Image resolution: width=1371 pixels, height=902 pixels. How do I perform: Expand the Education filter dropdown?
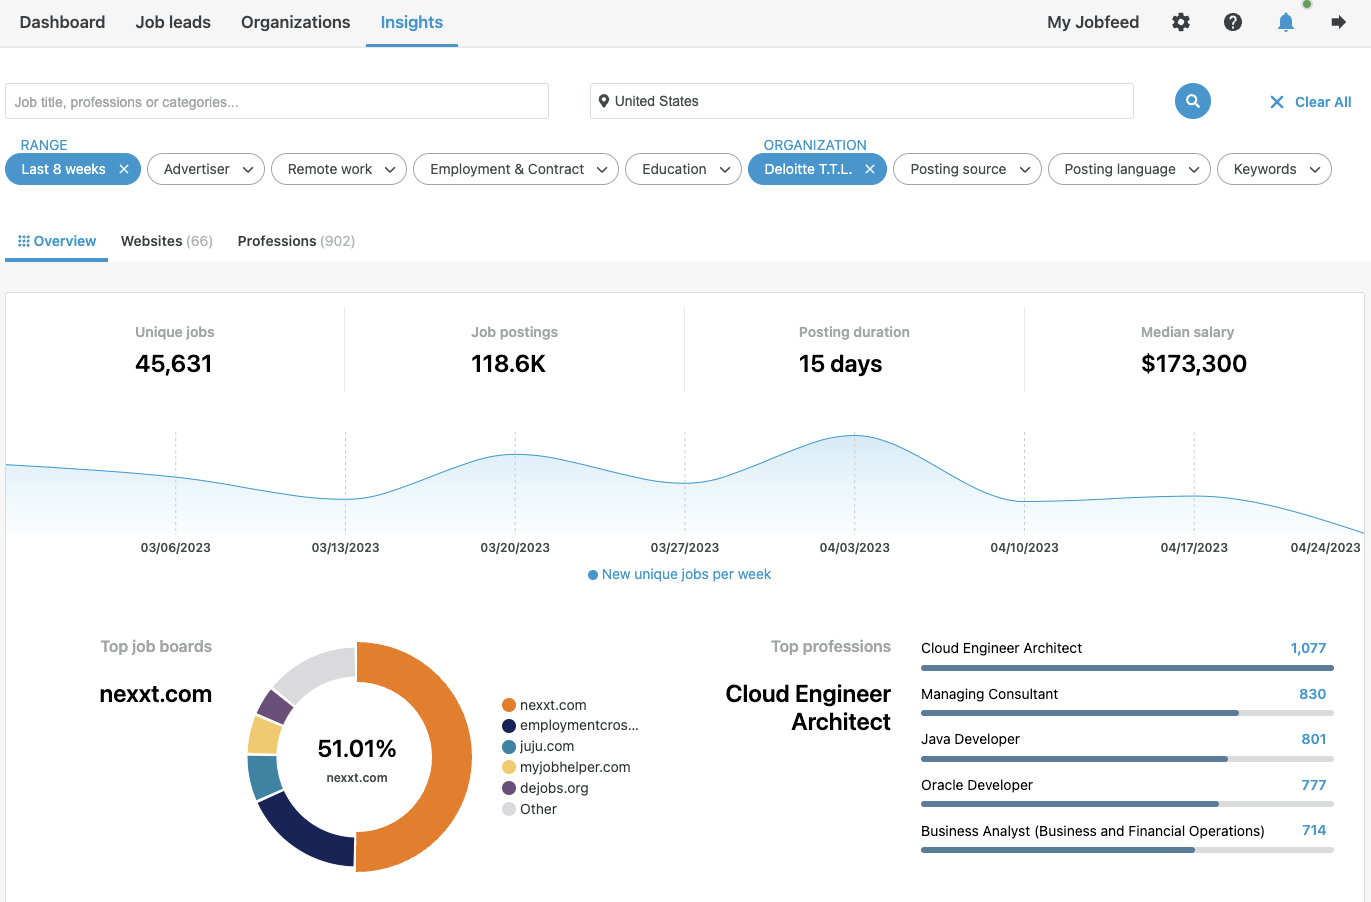(x=683, y=169)
